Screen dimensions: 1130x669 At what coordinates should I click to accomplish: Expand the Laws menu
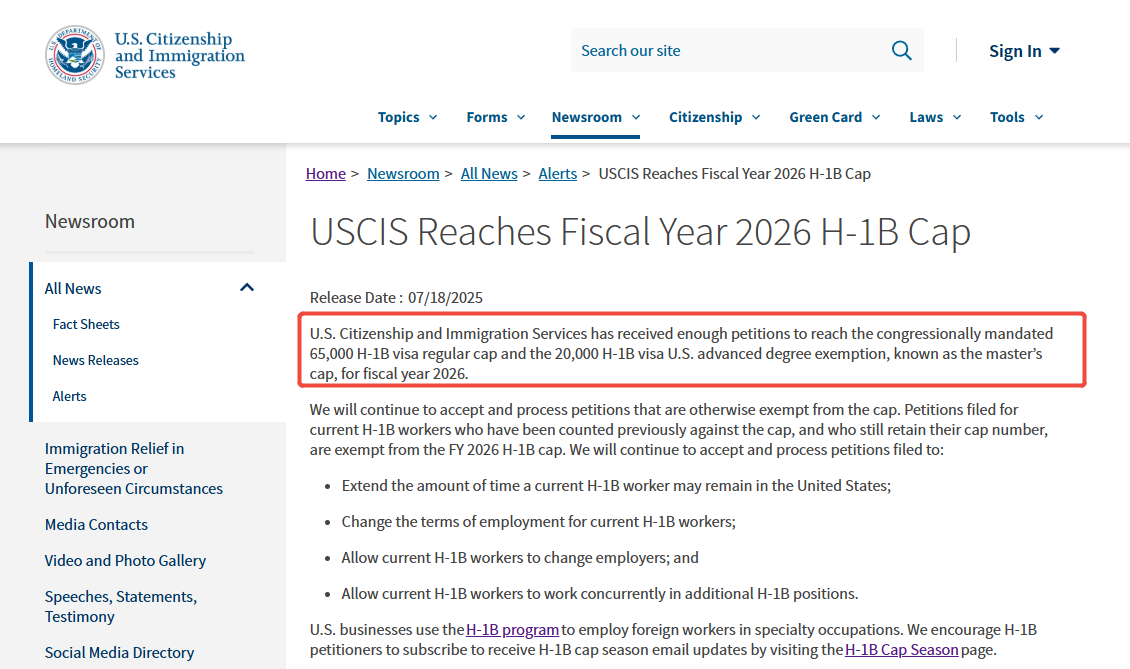935,118
